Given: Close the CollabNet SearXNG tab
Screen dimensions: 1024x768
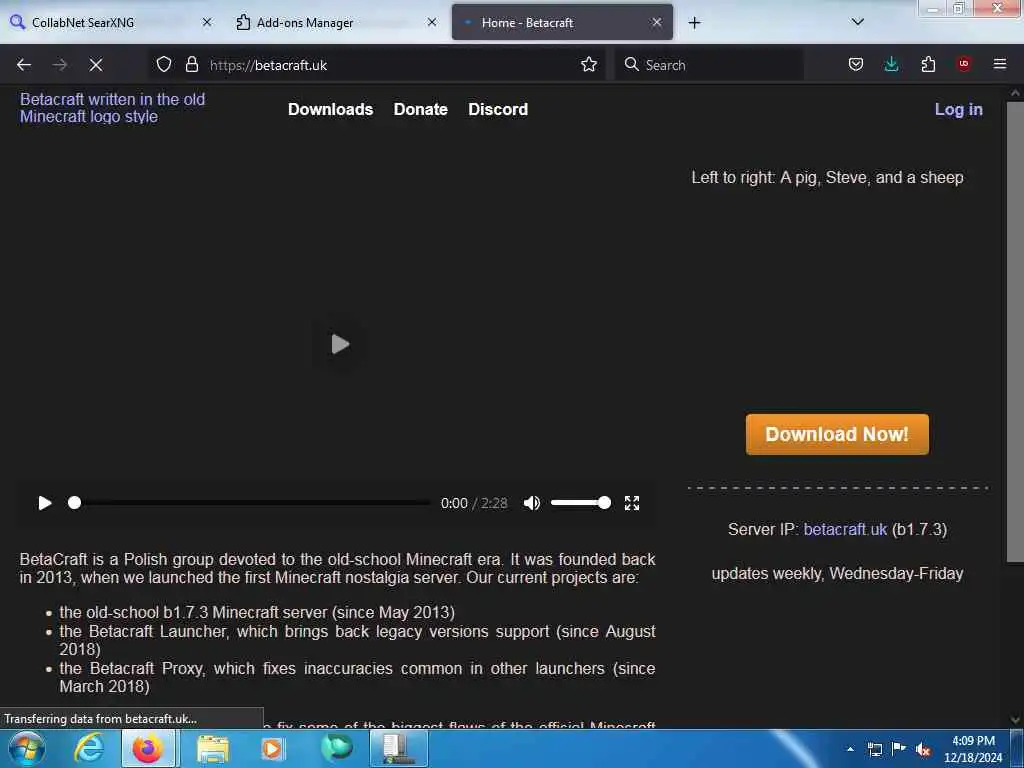Looking at the screenshot, I should 207,22.
